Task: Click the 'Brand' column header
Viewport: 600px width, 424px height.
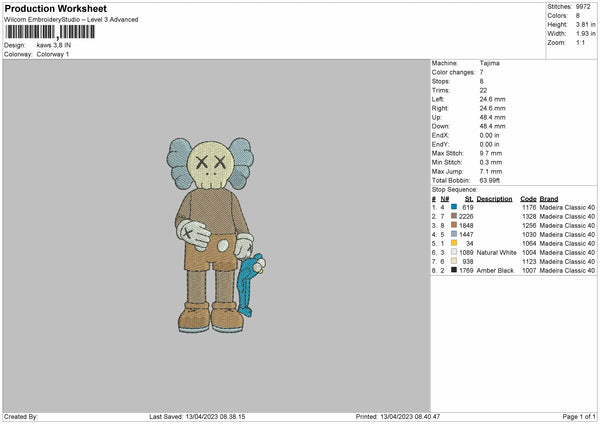Action: click(x=549, y=199)
